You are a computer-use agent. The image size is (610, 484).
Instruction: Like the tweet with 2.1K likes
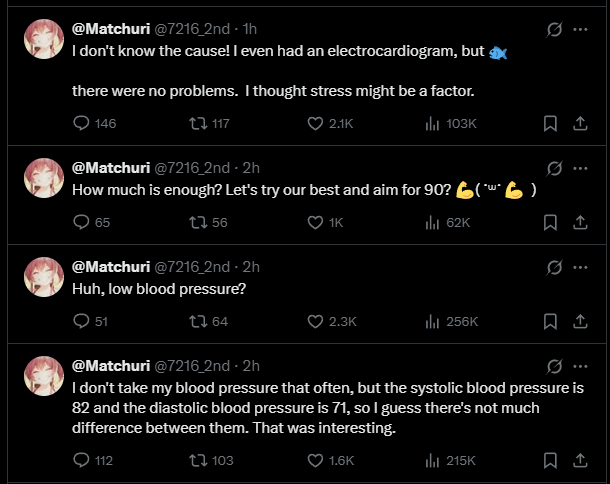tap(315, 124)
